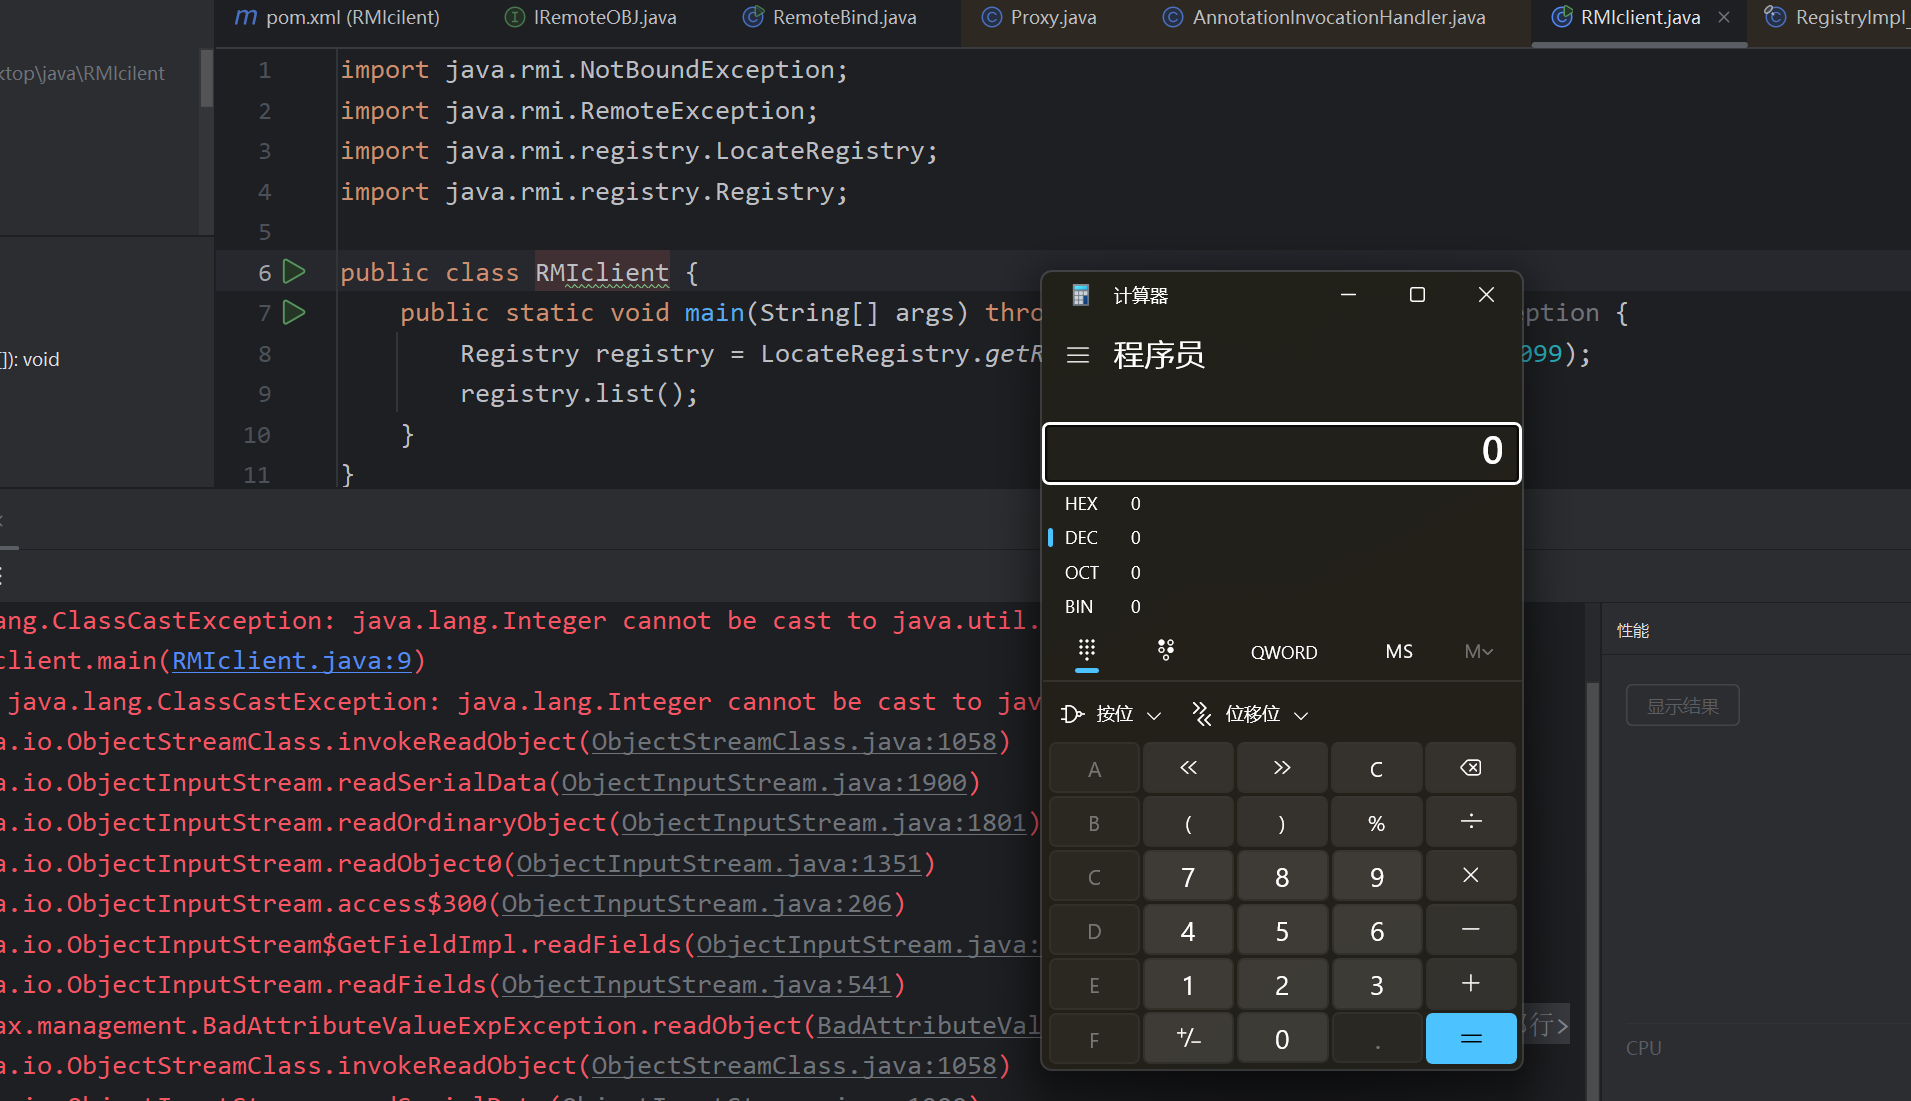Image resolution: width=1911 pixels, height=1101 pixels.
Task: Click the run gutter icon beside class RMIclient
Action: (x=294, y=272)
